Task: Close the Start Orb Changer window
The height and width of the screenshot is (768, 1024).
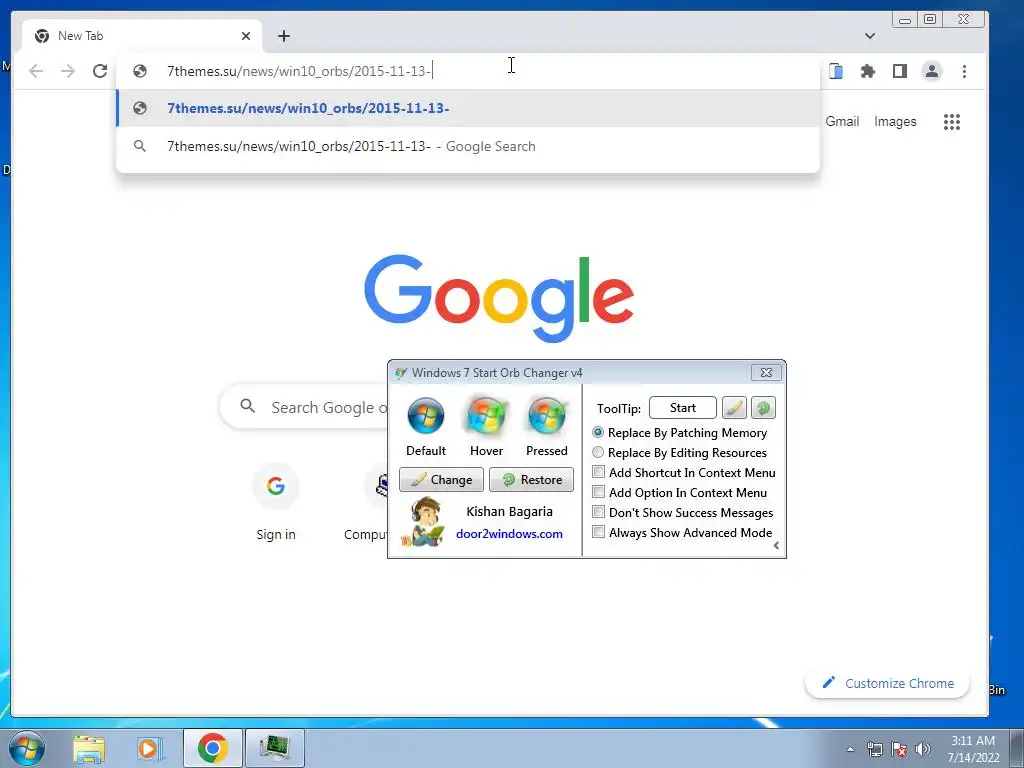Action: tap(766, 372)
